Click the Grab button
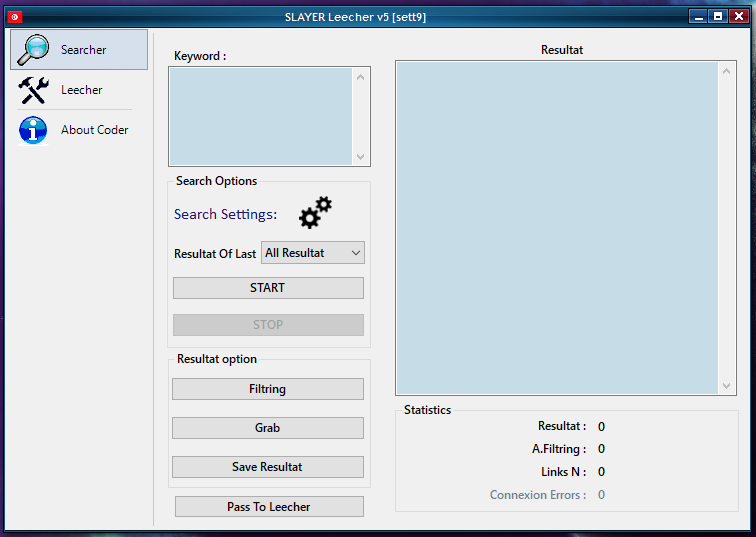 [267, 428]
